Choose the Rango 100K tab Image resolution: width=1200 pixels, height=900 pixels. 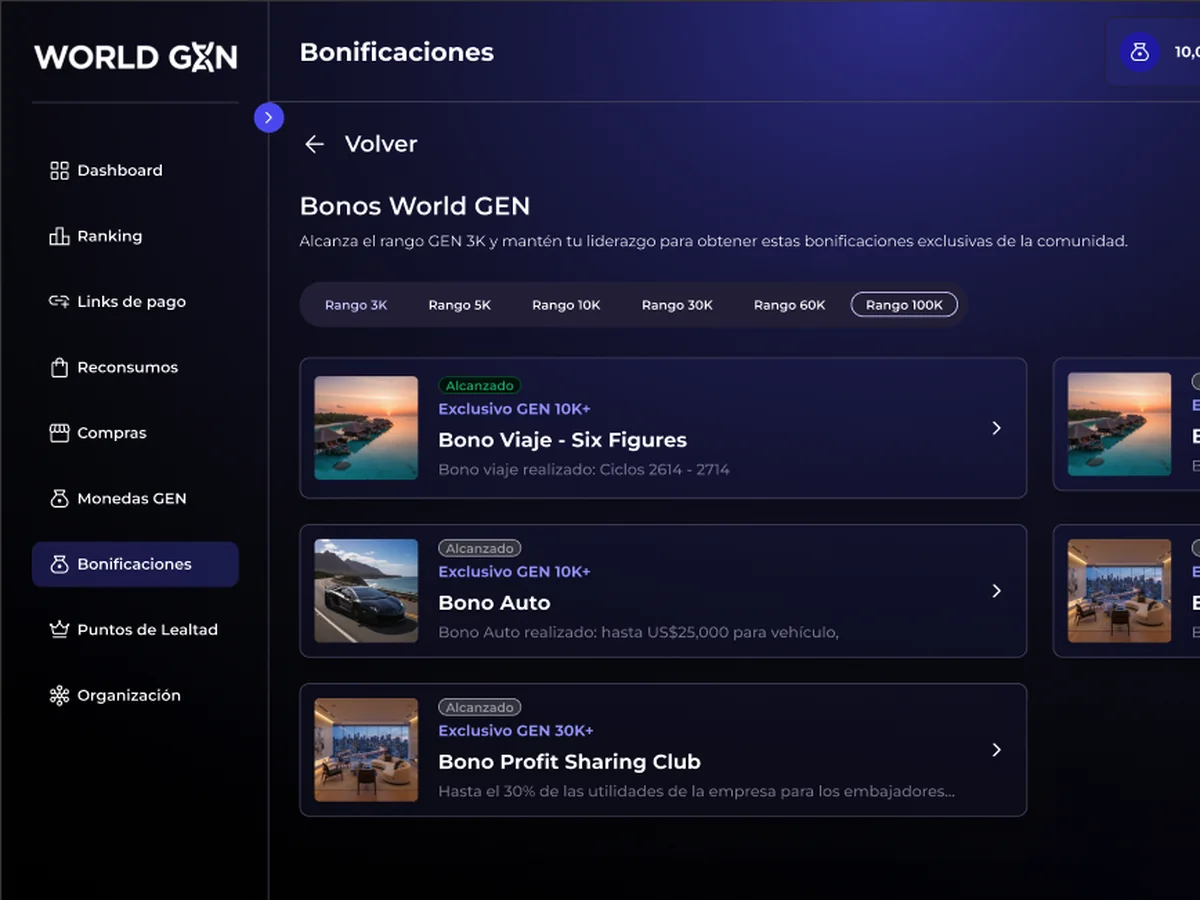[904, 305]
